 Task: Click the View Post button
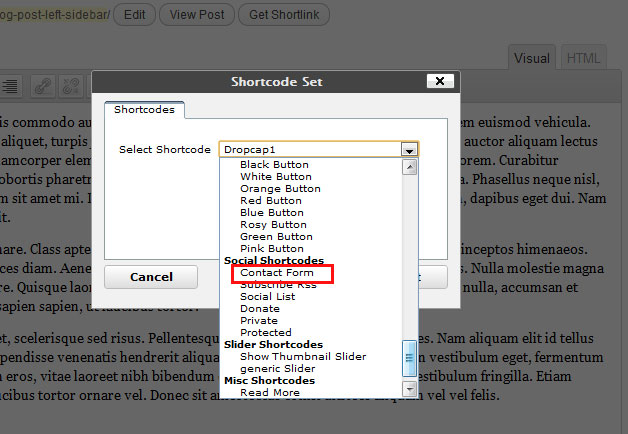(197, 15)
